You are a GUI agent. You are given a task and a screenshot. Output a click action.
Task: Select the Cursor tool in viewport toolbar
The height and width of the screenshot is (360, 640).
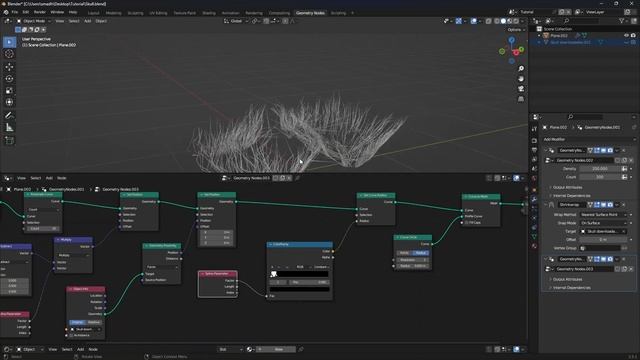9,54
